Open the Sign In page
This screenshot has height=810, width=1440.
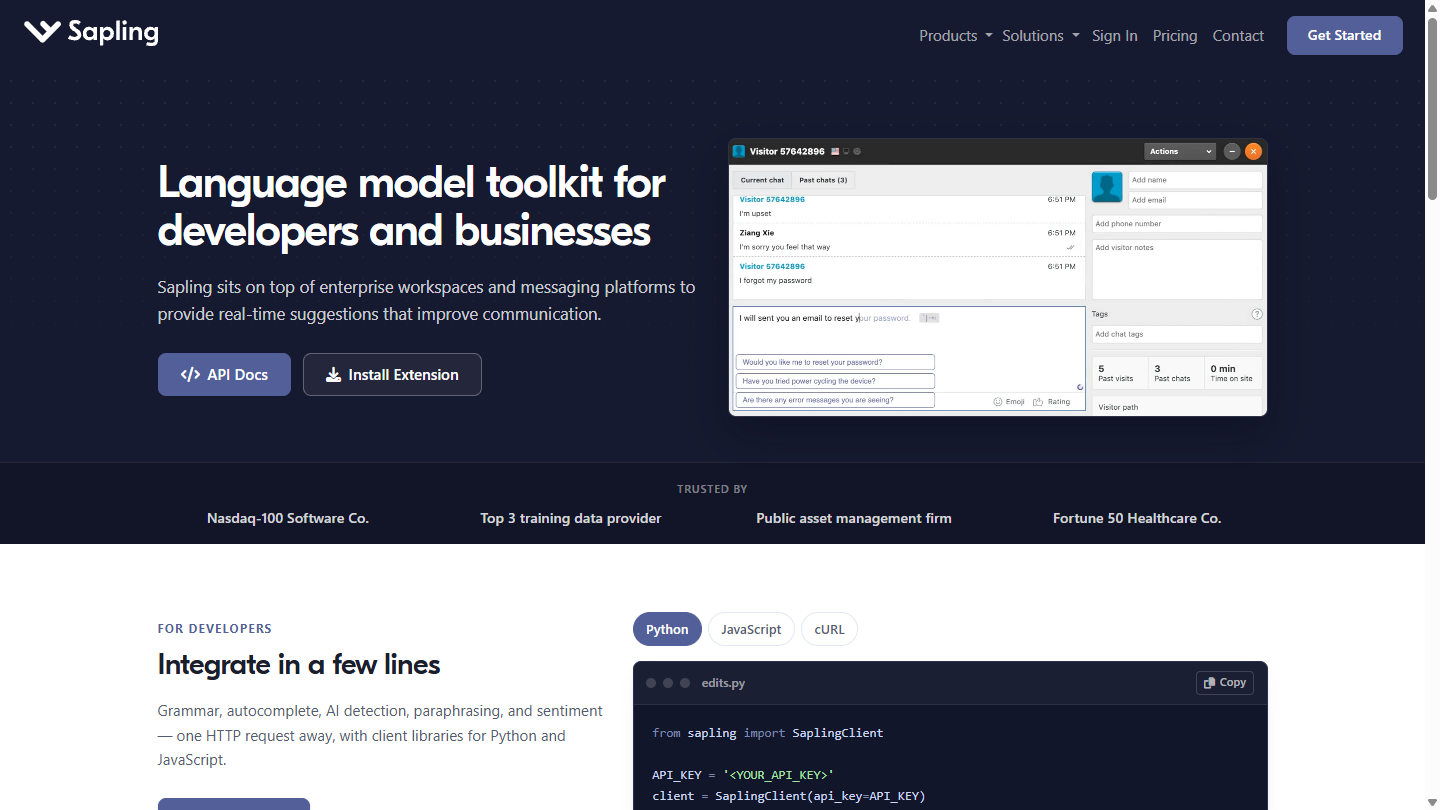tap(1115, 35)
